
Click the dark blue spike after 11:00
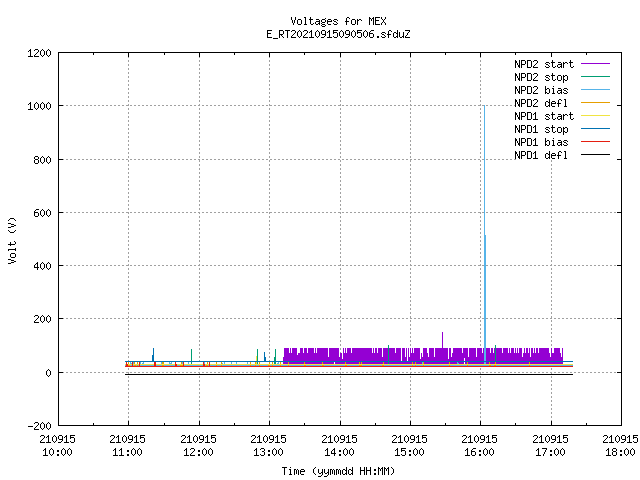(153, 354)
